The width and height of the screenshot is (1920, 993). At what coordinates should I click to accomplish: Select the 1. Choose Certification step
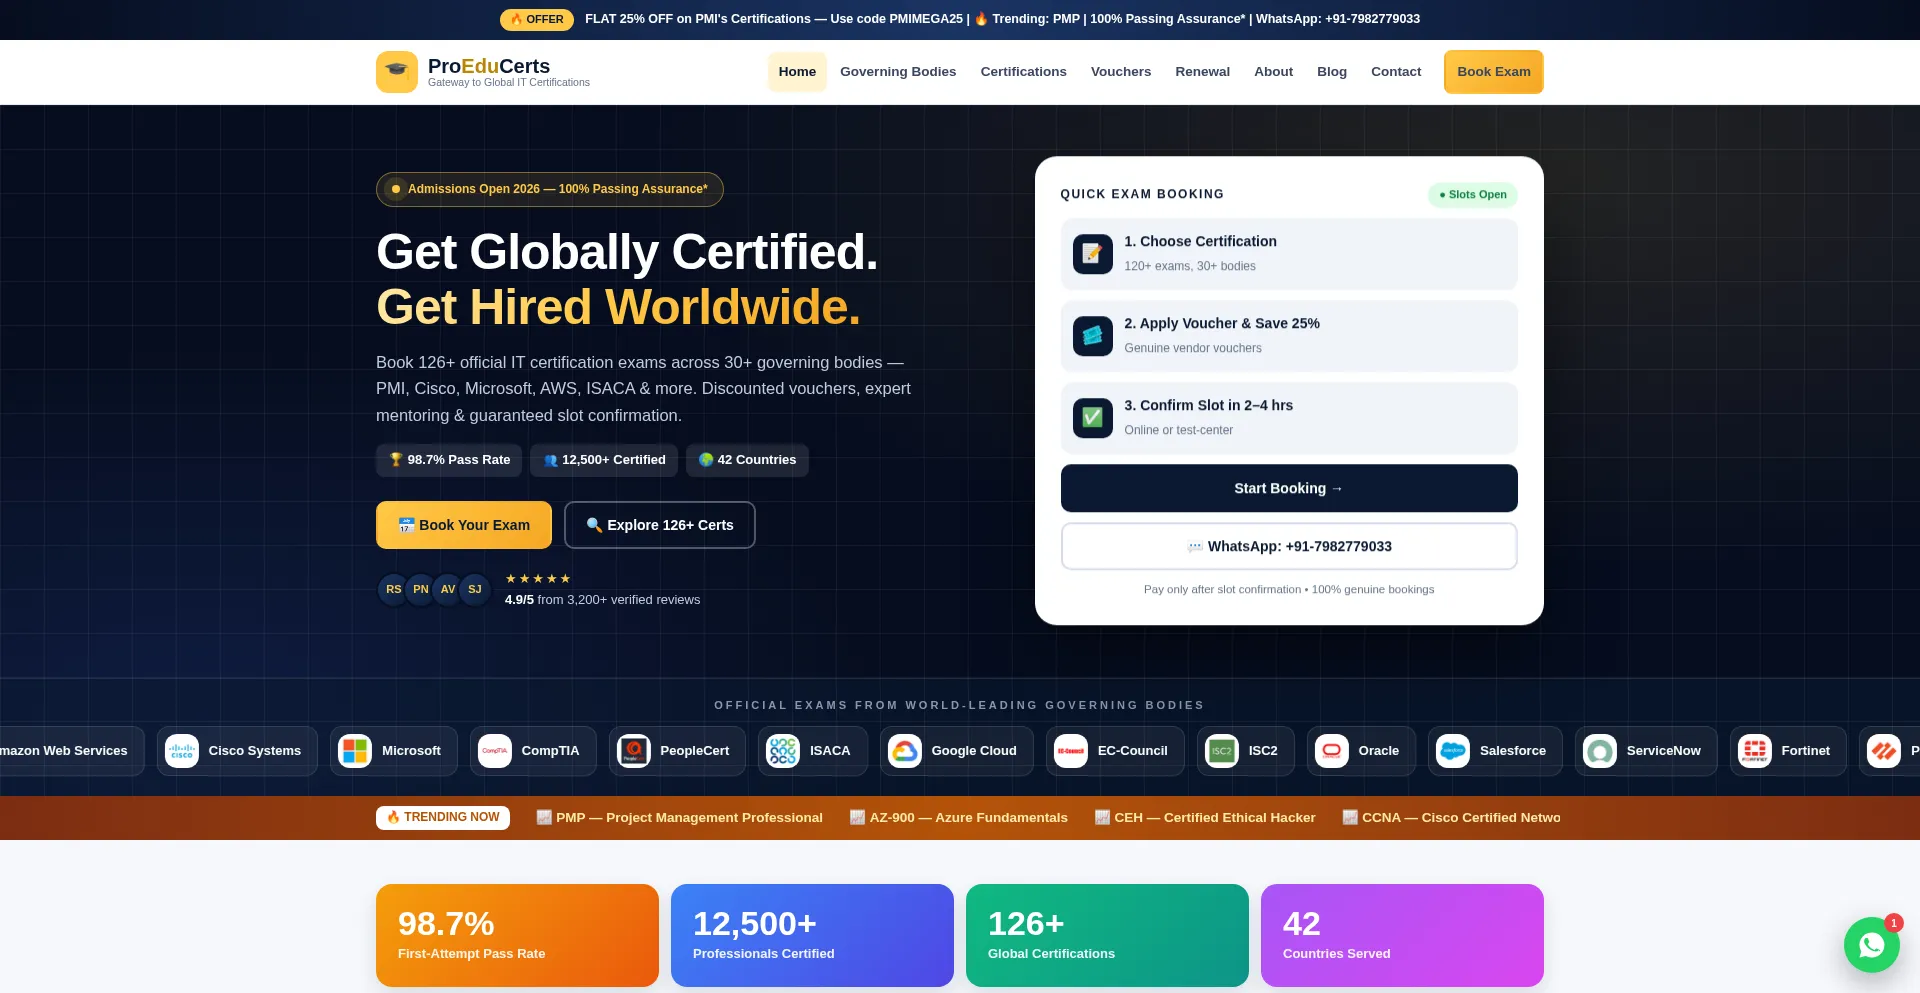point(1289,254)
